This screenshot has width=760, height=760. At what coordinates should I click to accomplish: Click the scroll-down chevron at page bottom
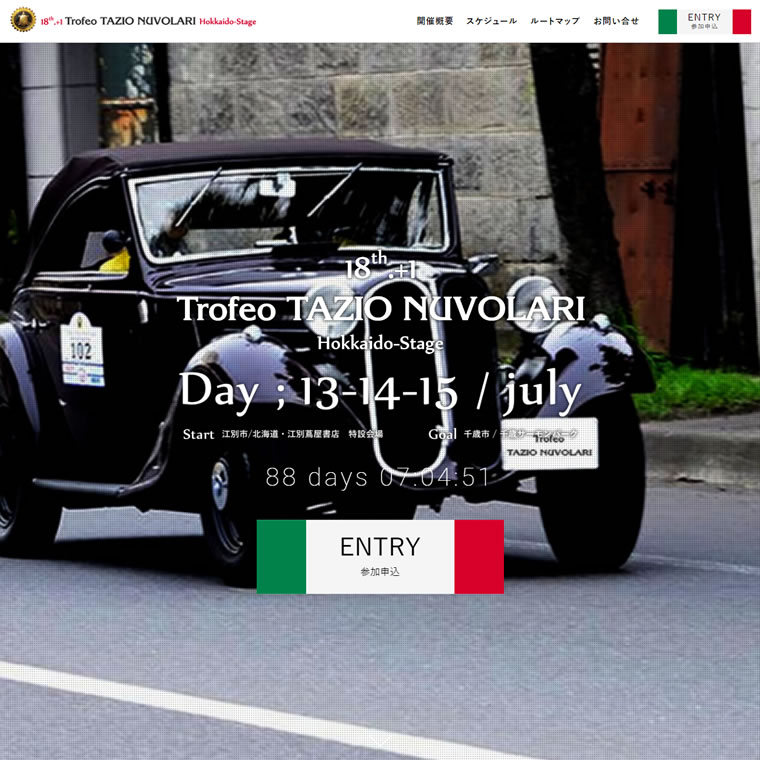[380, 742]
